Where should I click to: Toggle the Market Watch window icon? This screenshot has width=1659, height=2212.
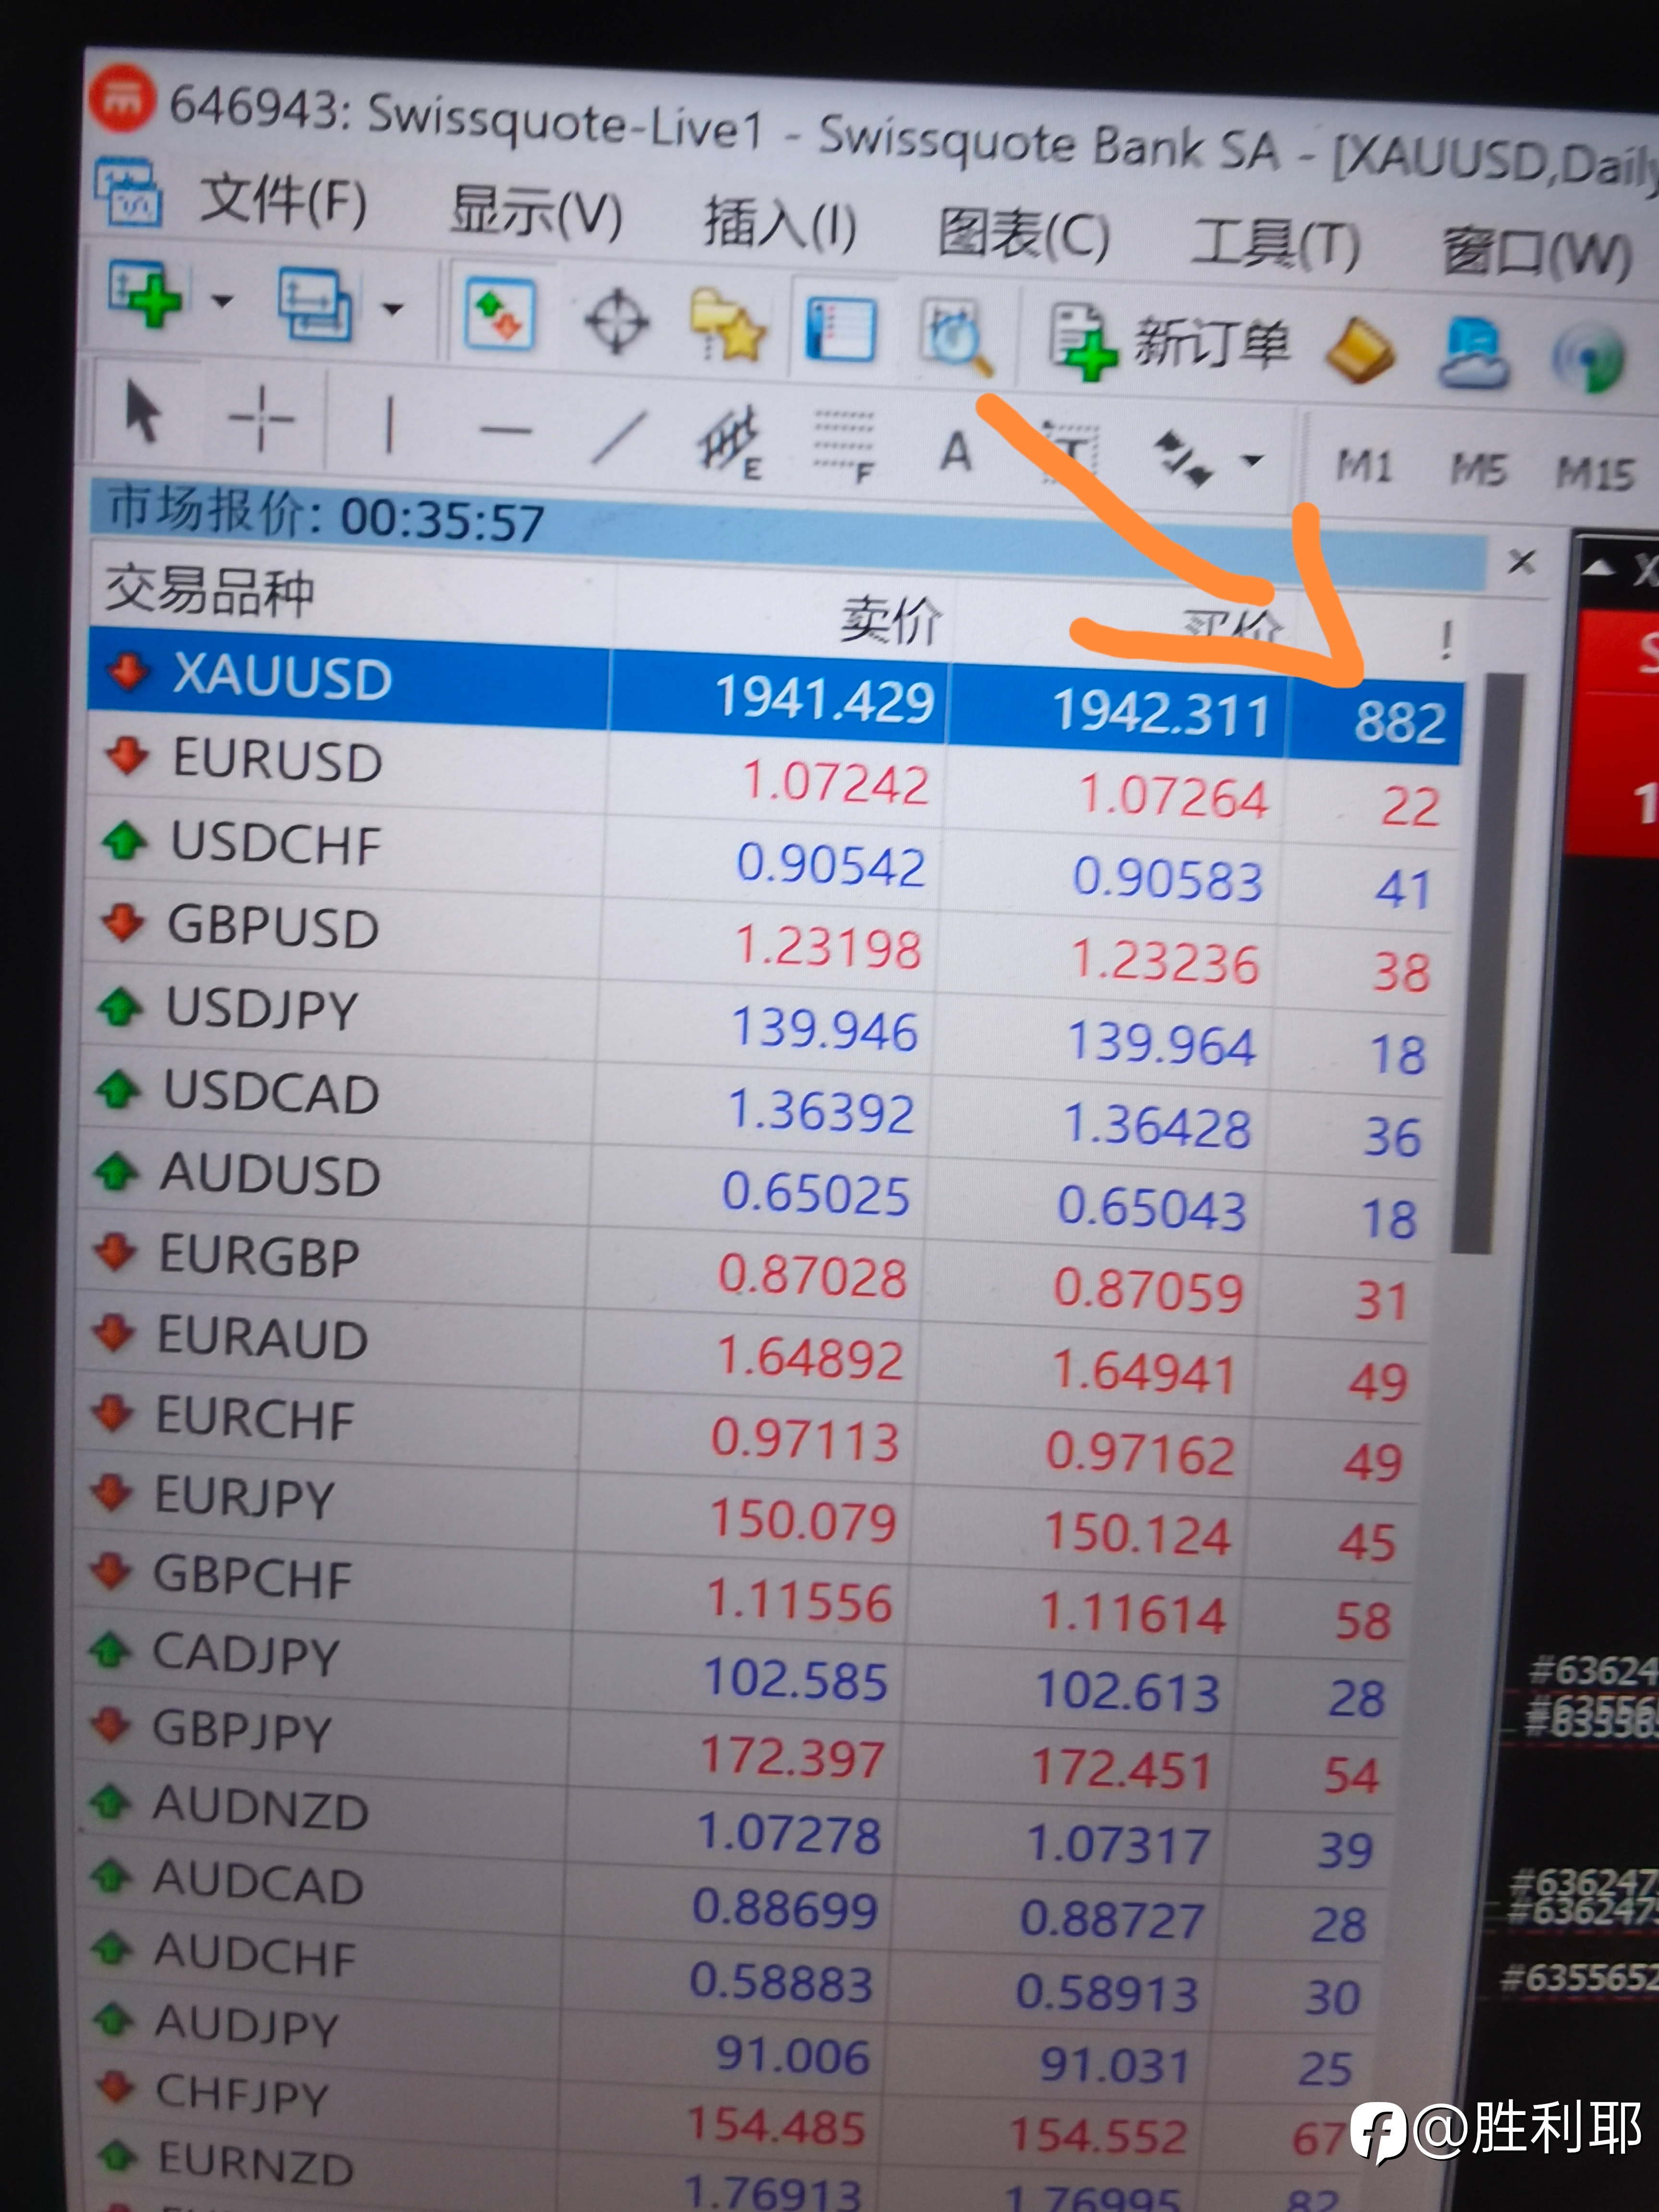point(499,314)
